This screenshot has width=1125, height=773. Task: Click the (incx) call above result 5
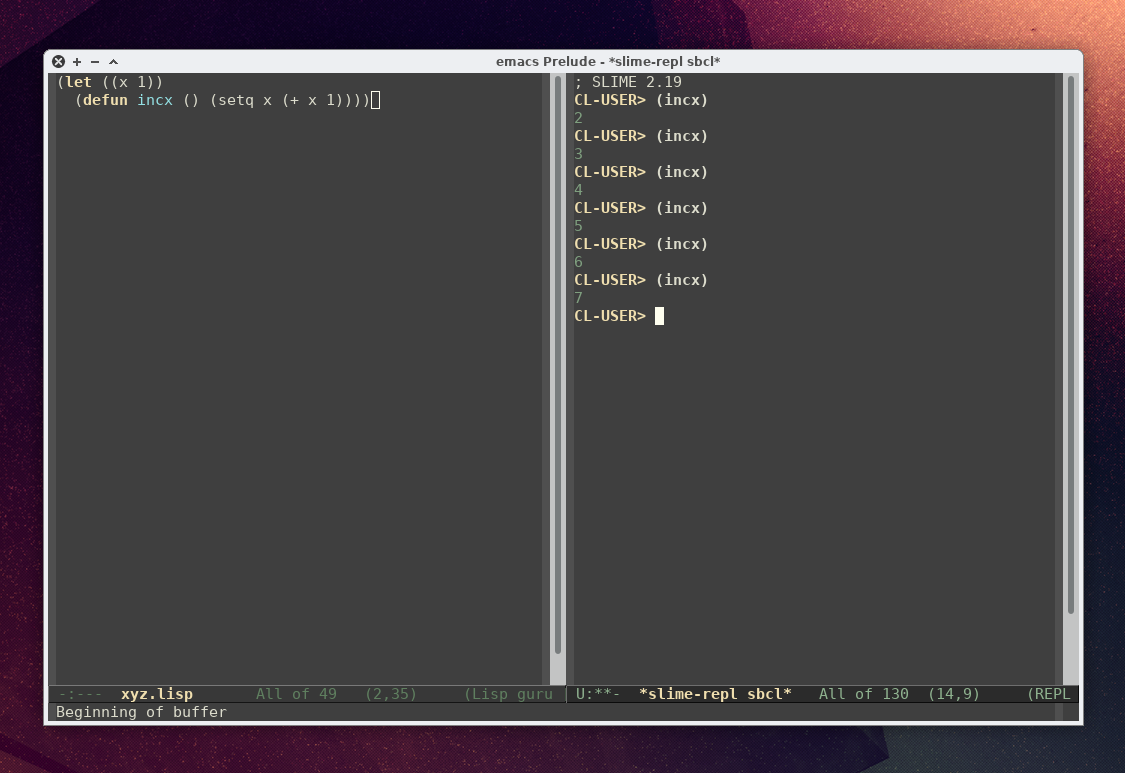pos(682,207)
